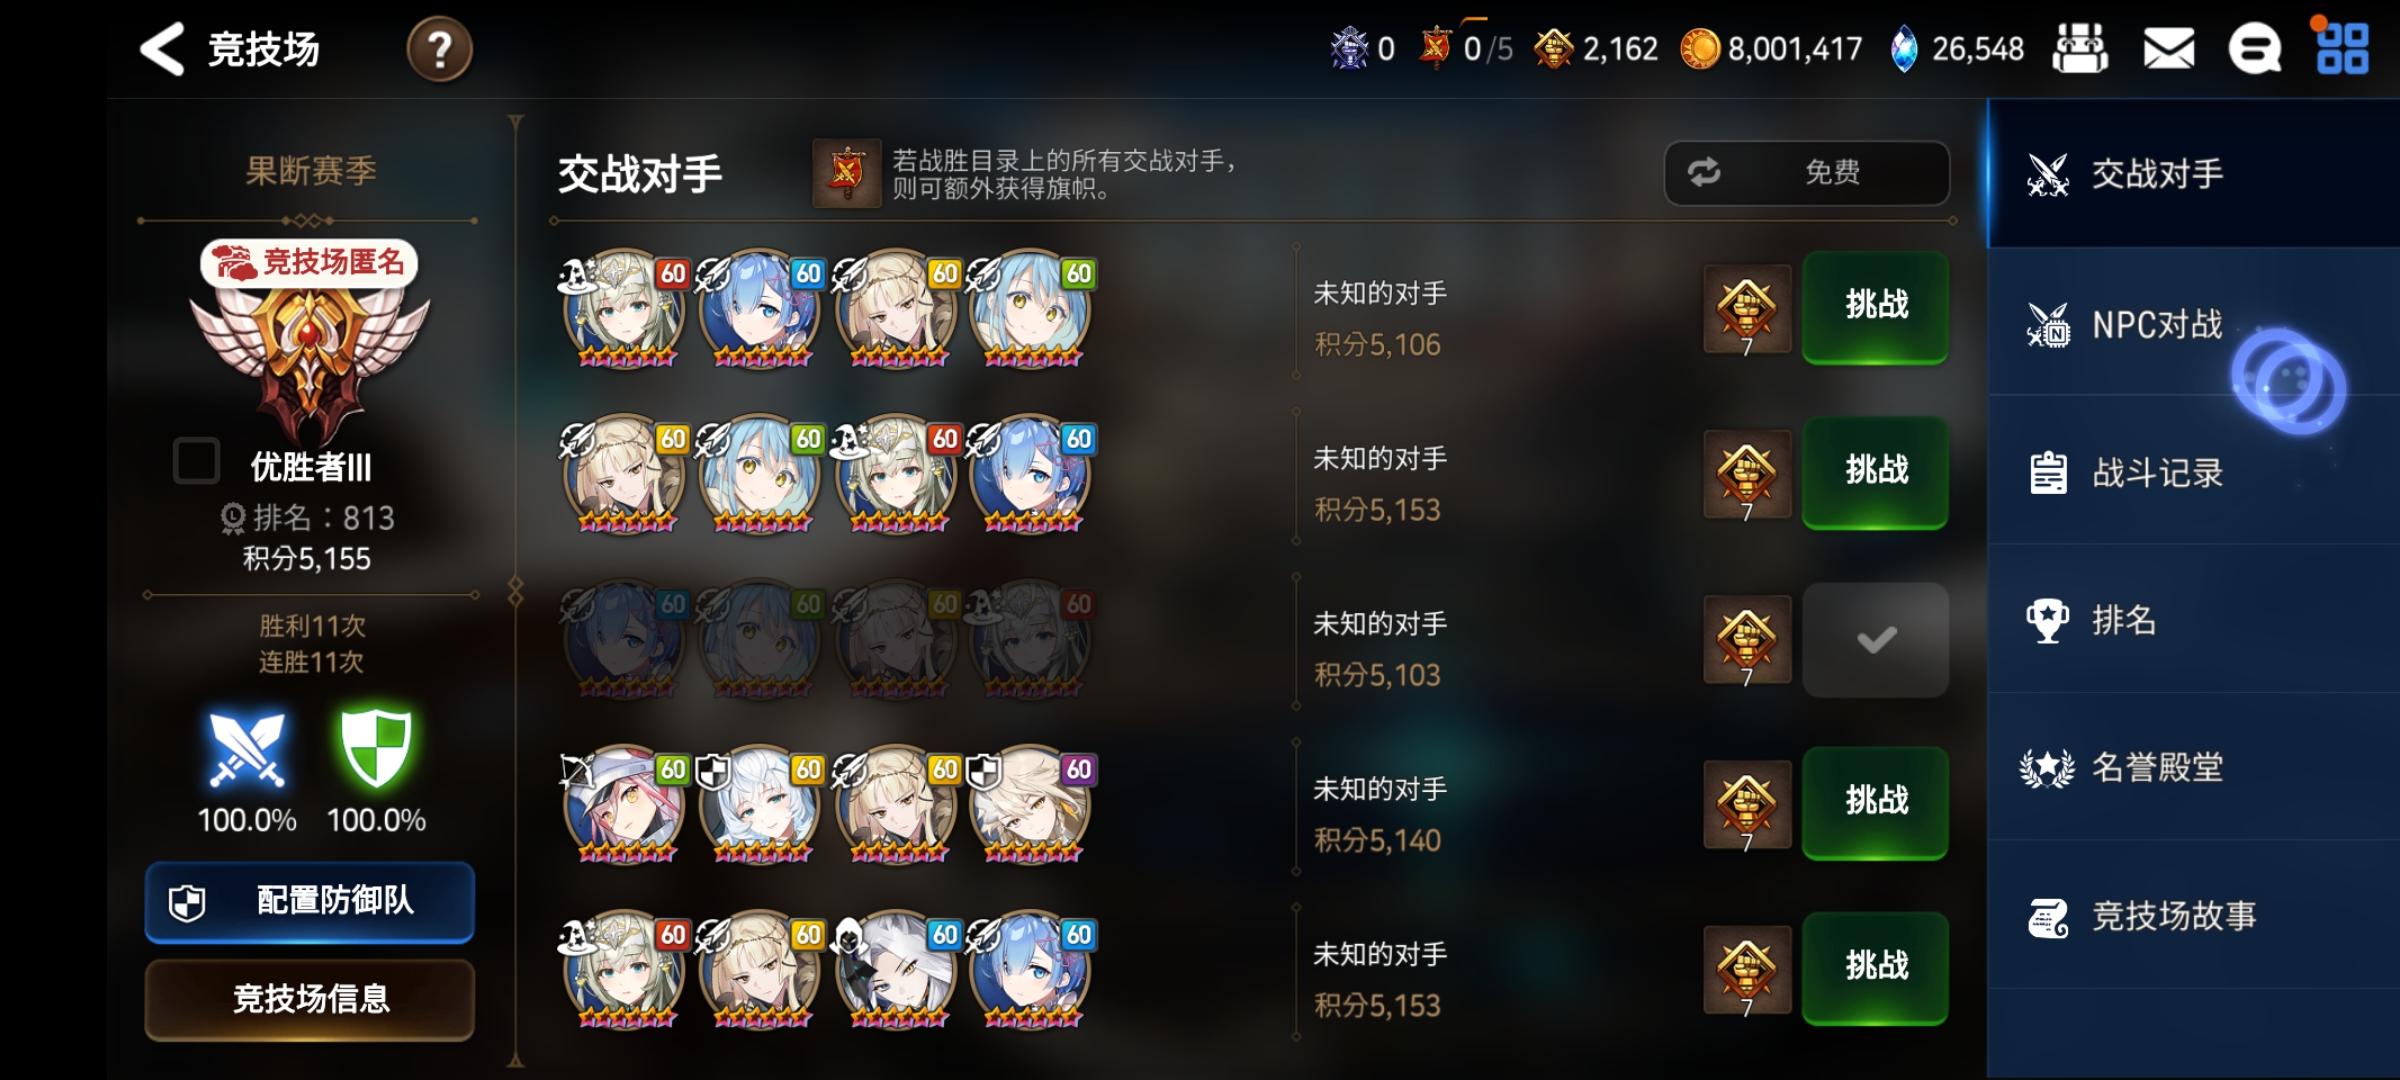Click the 免费 refresh opponents button
The image size is (2400, 1080).
click(1806, 173)
